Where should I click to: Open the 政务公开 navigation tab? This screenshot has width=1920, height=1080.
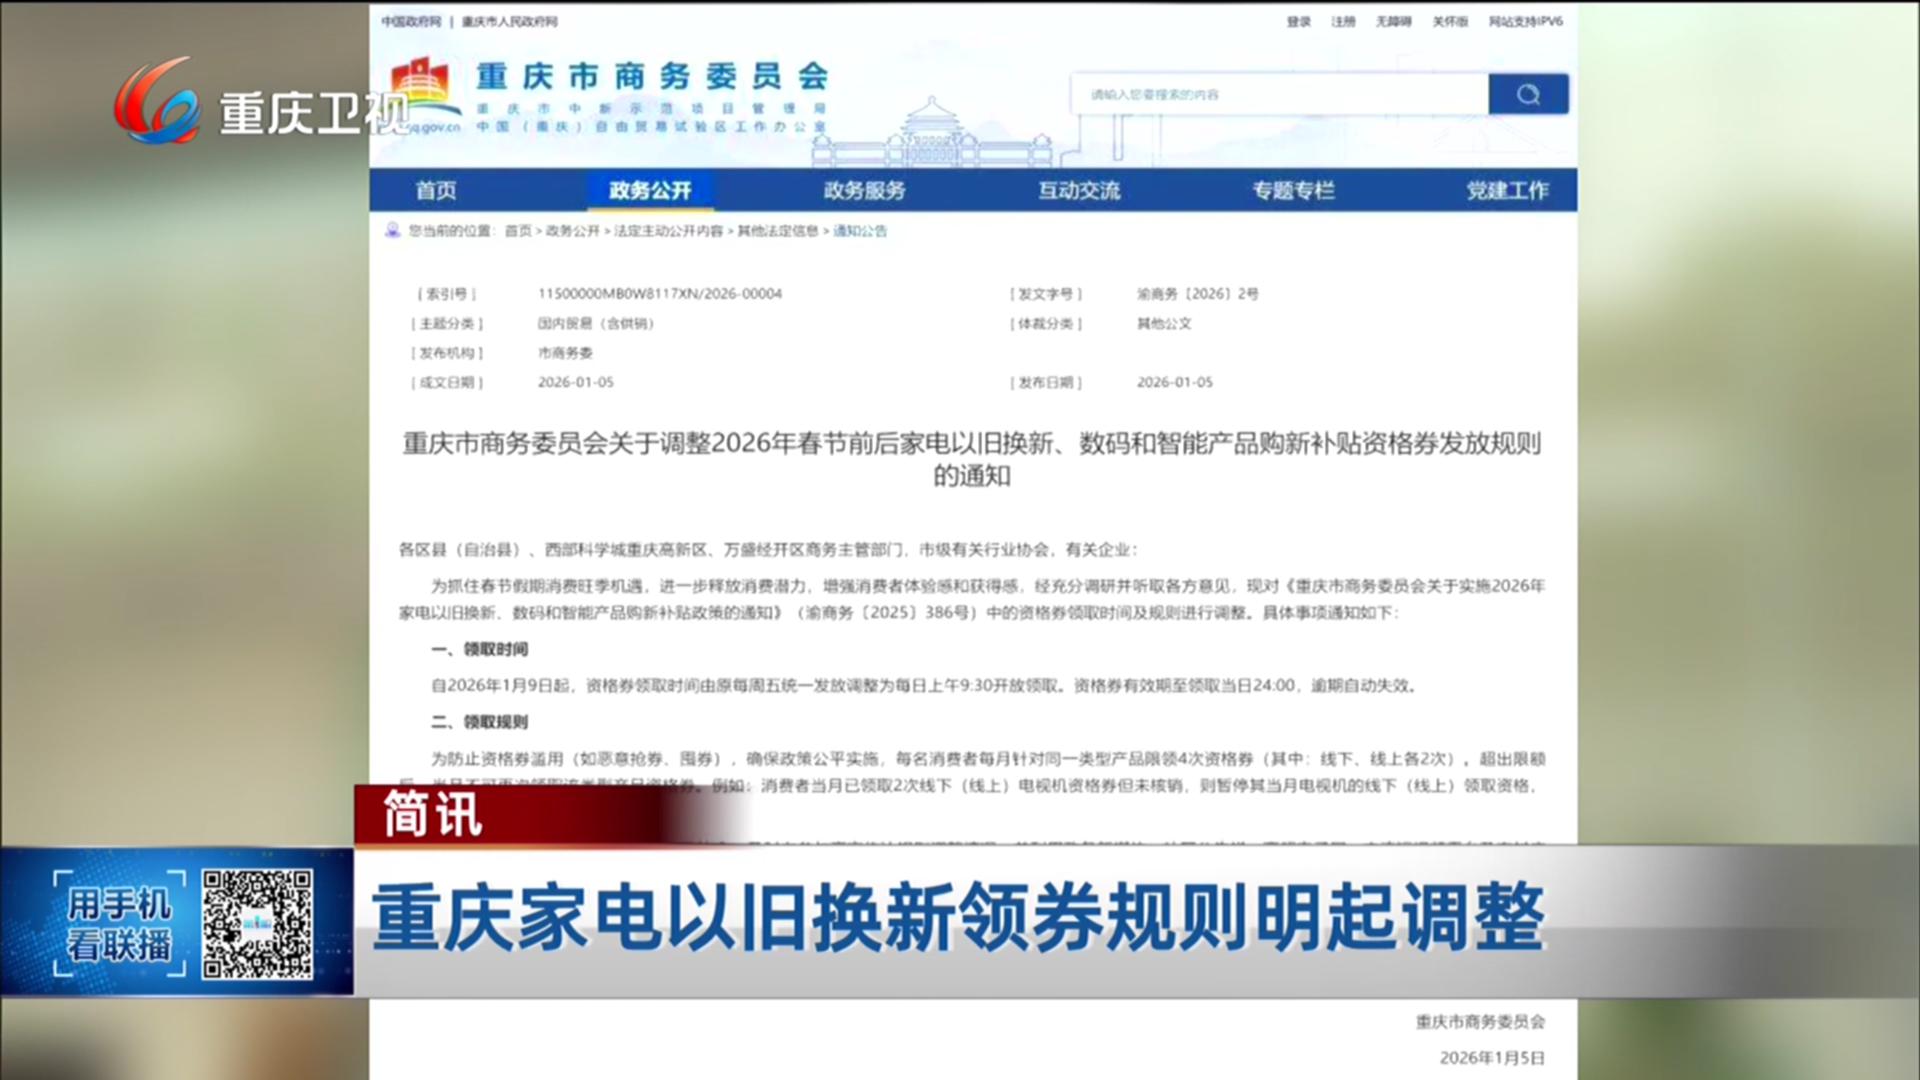[x=650, y=190]
